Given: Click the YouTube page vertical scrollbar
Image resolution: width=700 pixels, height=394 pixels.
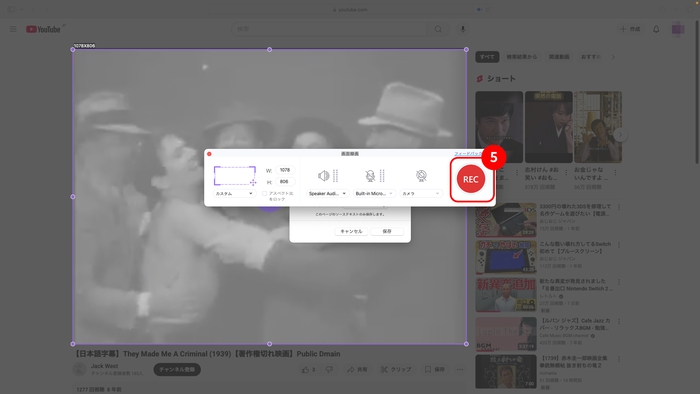Looking at the screenshot, I should [697, 91].
